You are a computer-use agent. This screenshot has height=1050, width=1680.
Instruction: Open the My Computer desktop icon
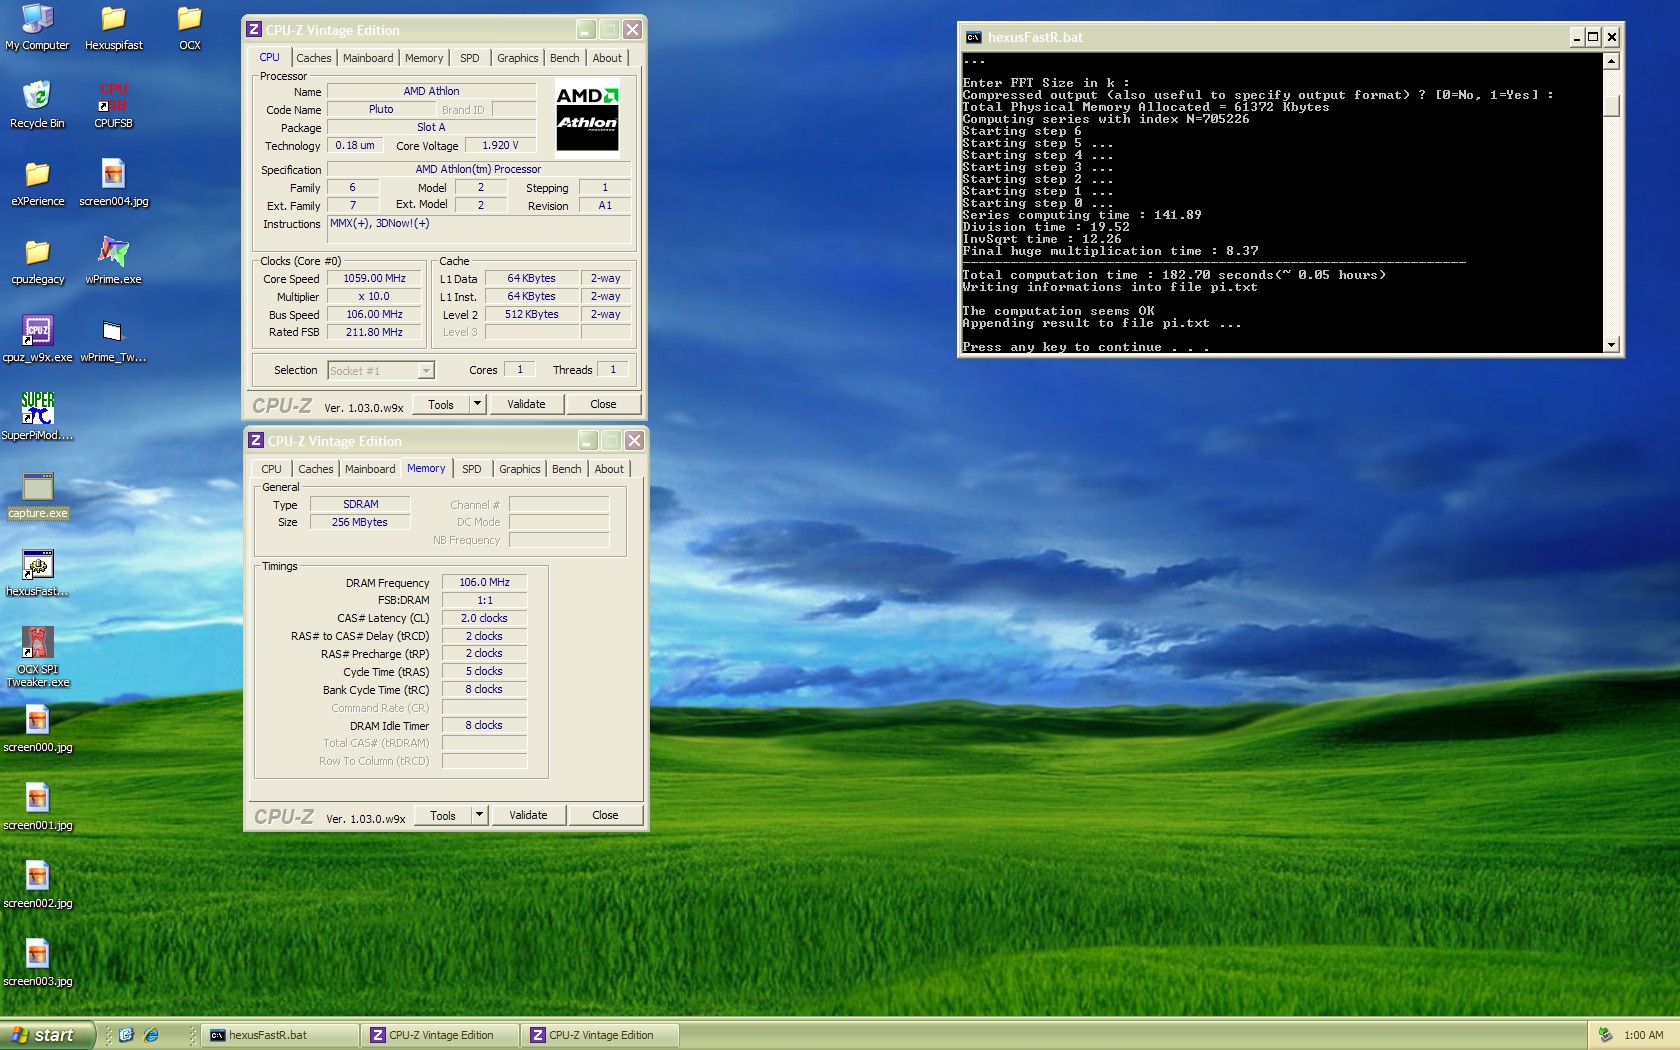point(37,28)
